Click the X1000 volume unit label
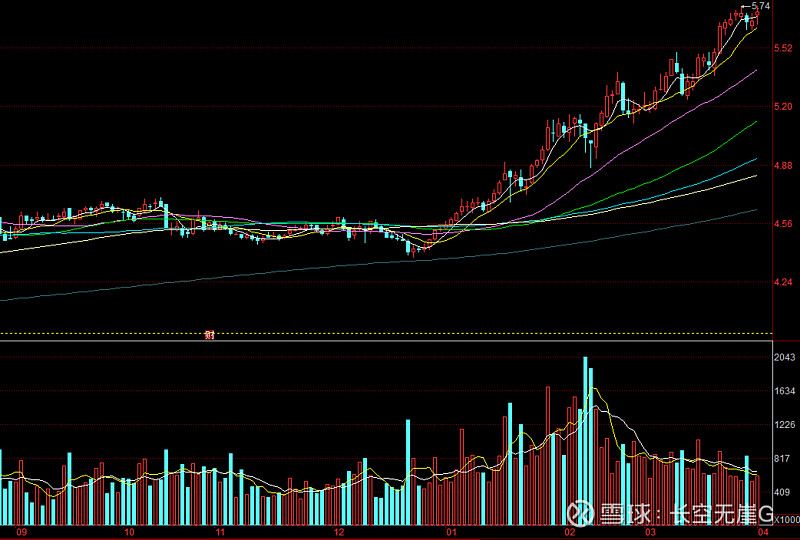Image resolution: width=800 pixels, height=540 pixels. coord(784,520)
